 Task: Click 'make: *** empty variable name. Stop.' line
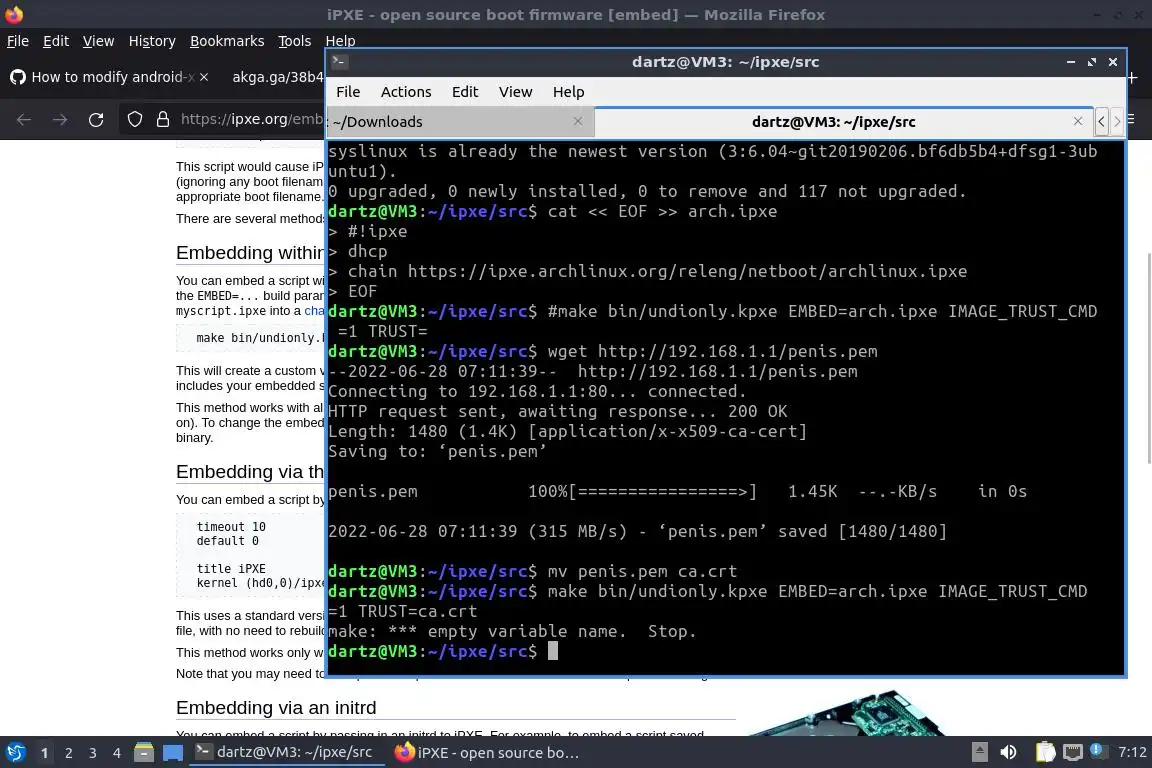(x=512, y=631)
